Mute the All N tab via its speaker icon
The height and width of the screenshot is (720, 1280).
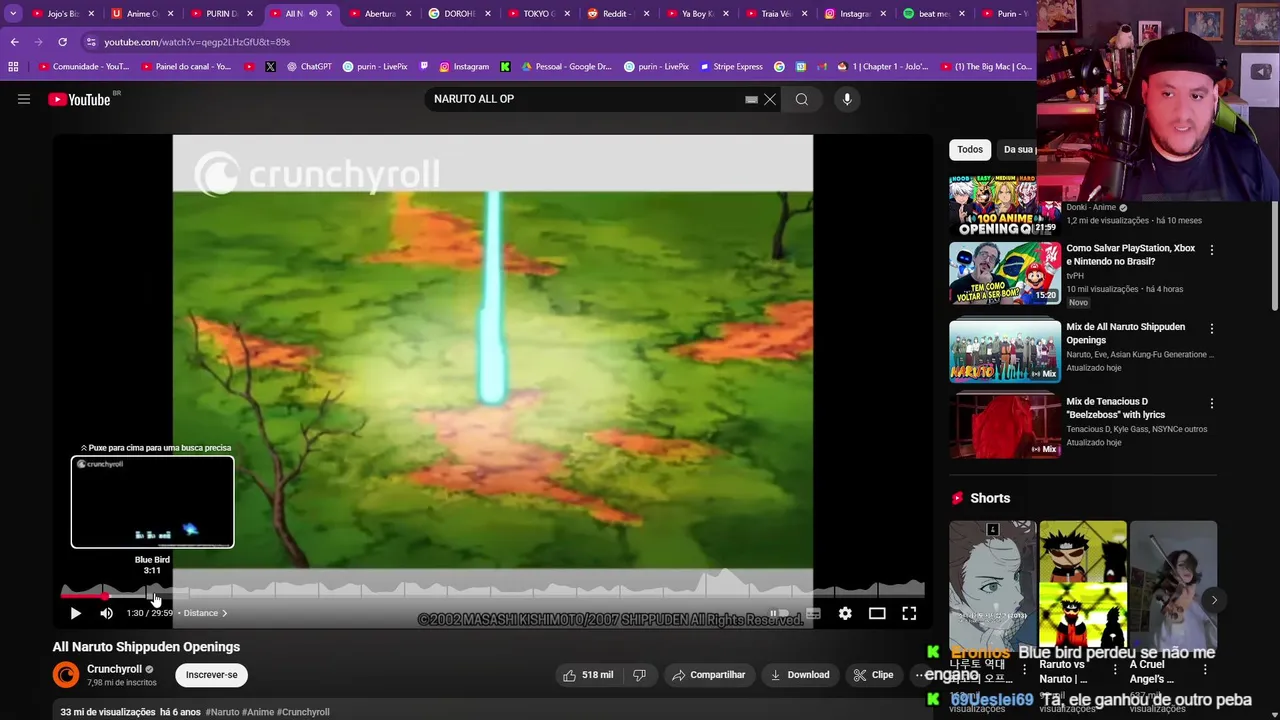pos(312,14)
